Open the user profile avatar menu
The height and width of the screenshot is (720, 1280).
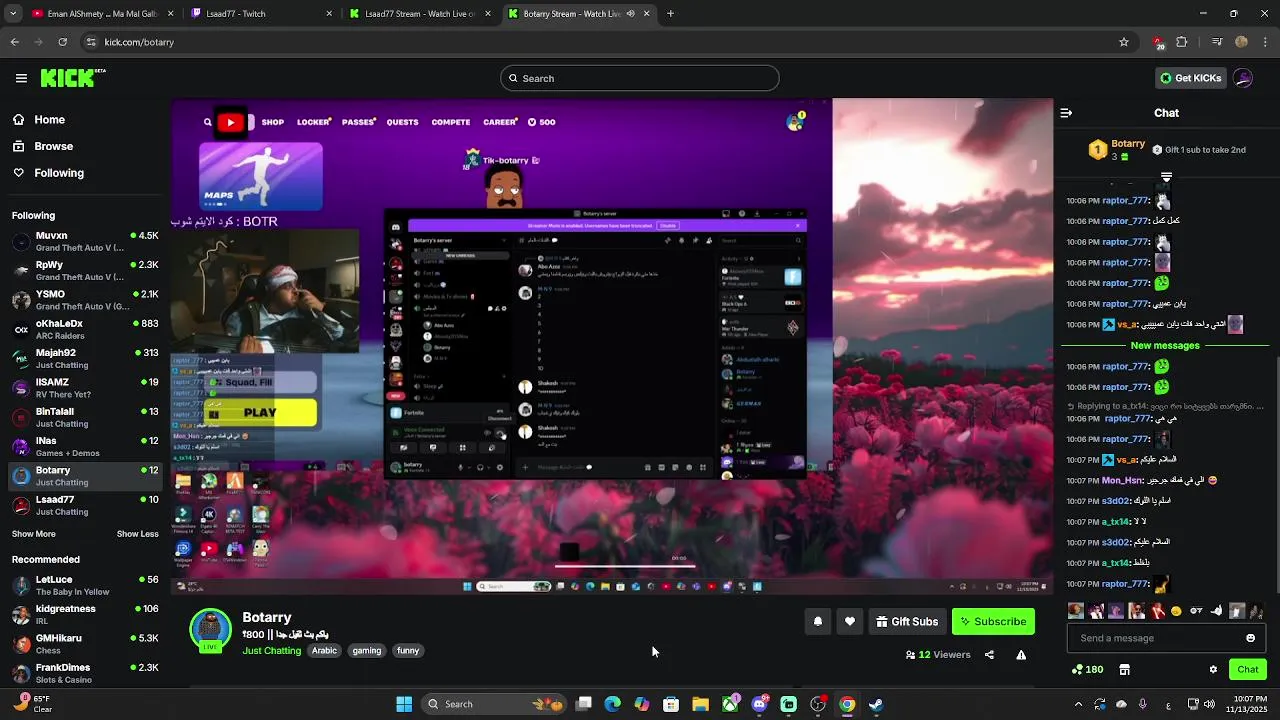click(1243, 78)
